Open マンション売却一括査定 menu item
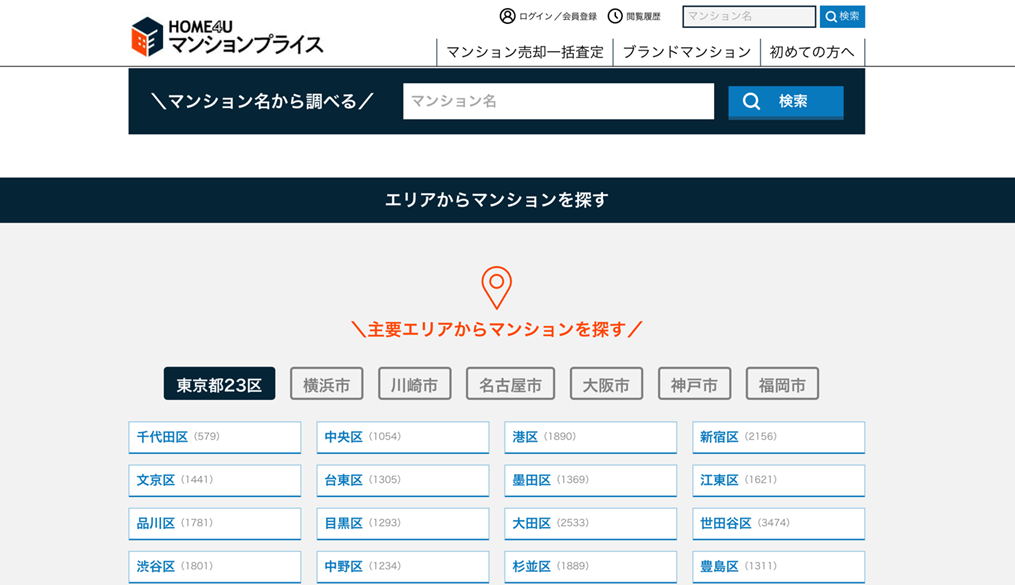1015x585 pixels. pyautogui.click(x=525, y=52)
